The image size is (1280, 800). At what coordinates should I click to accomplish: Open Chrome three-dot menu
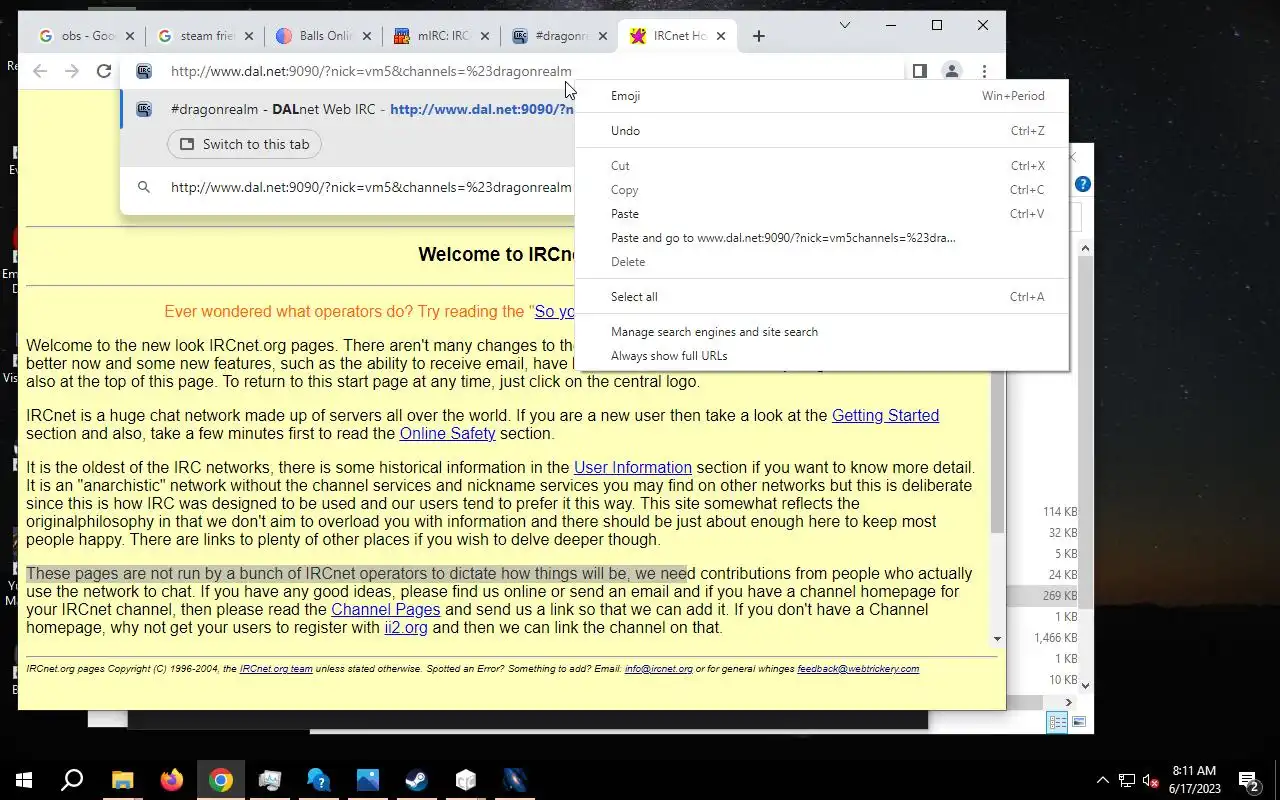pos(984,71)
